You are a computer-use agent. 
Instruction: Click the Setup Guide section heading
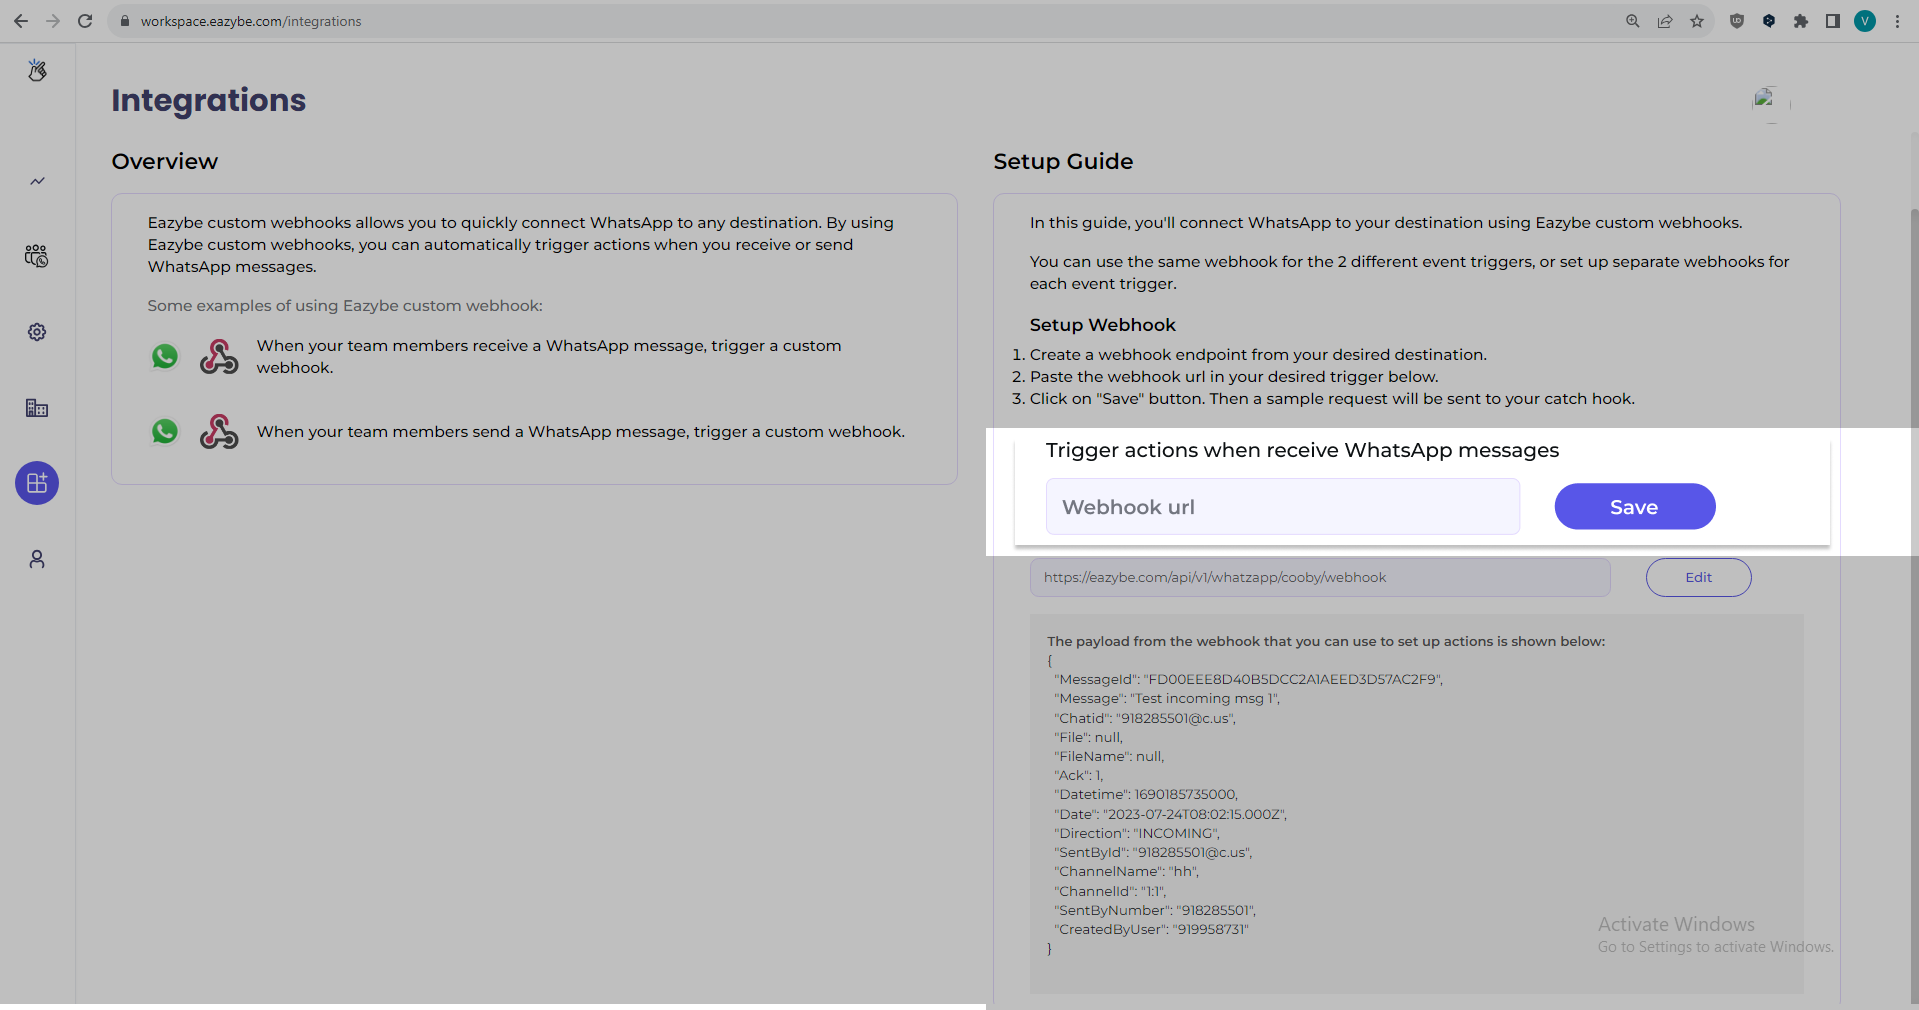pyautogui.click(x=1063, y=162)
